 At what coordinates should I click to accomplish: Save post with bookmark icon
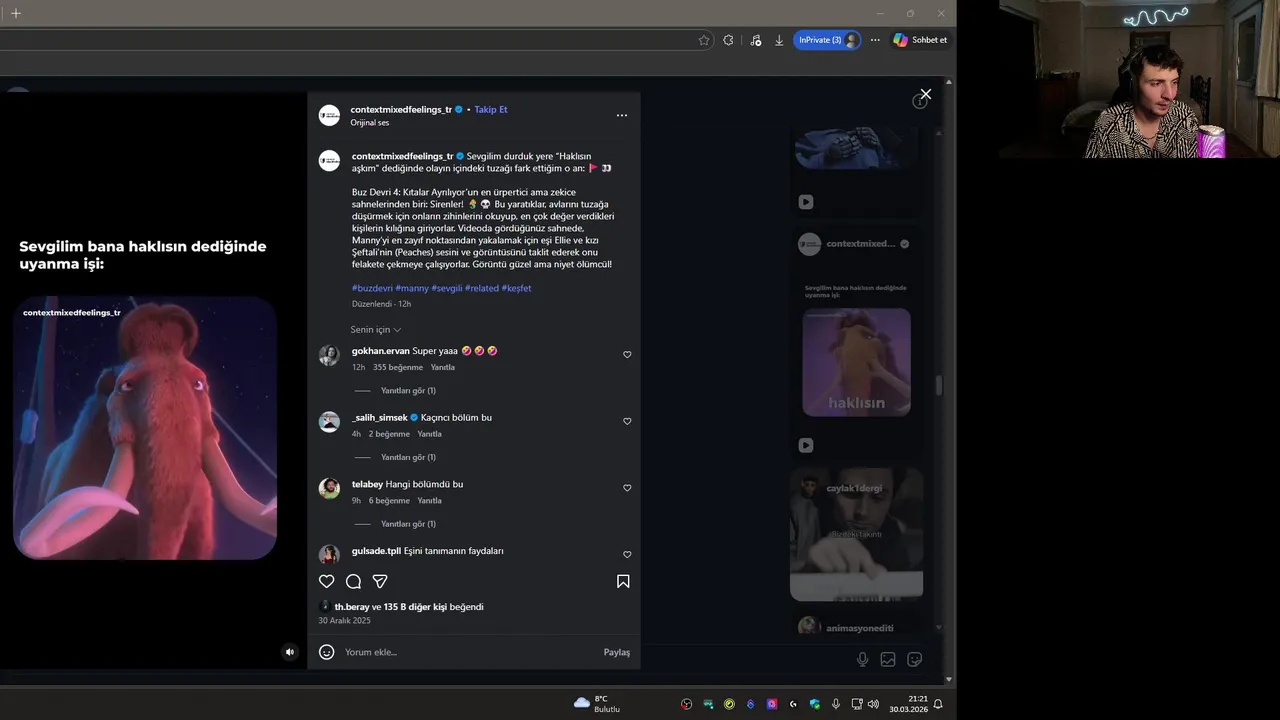[x=623, y=581]
